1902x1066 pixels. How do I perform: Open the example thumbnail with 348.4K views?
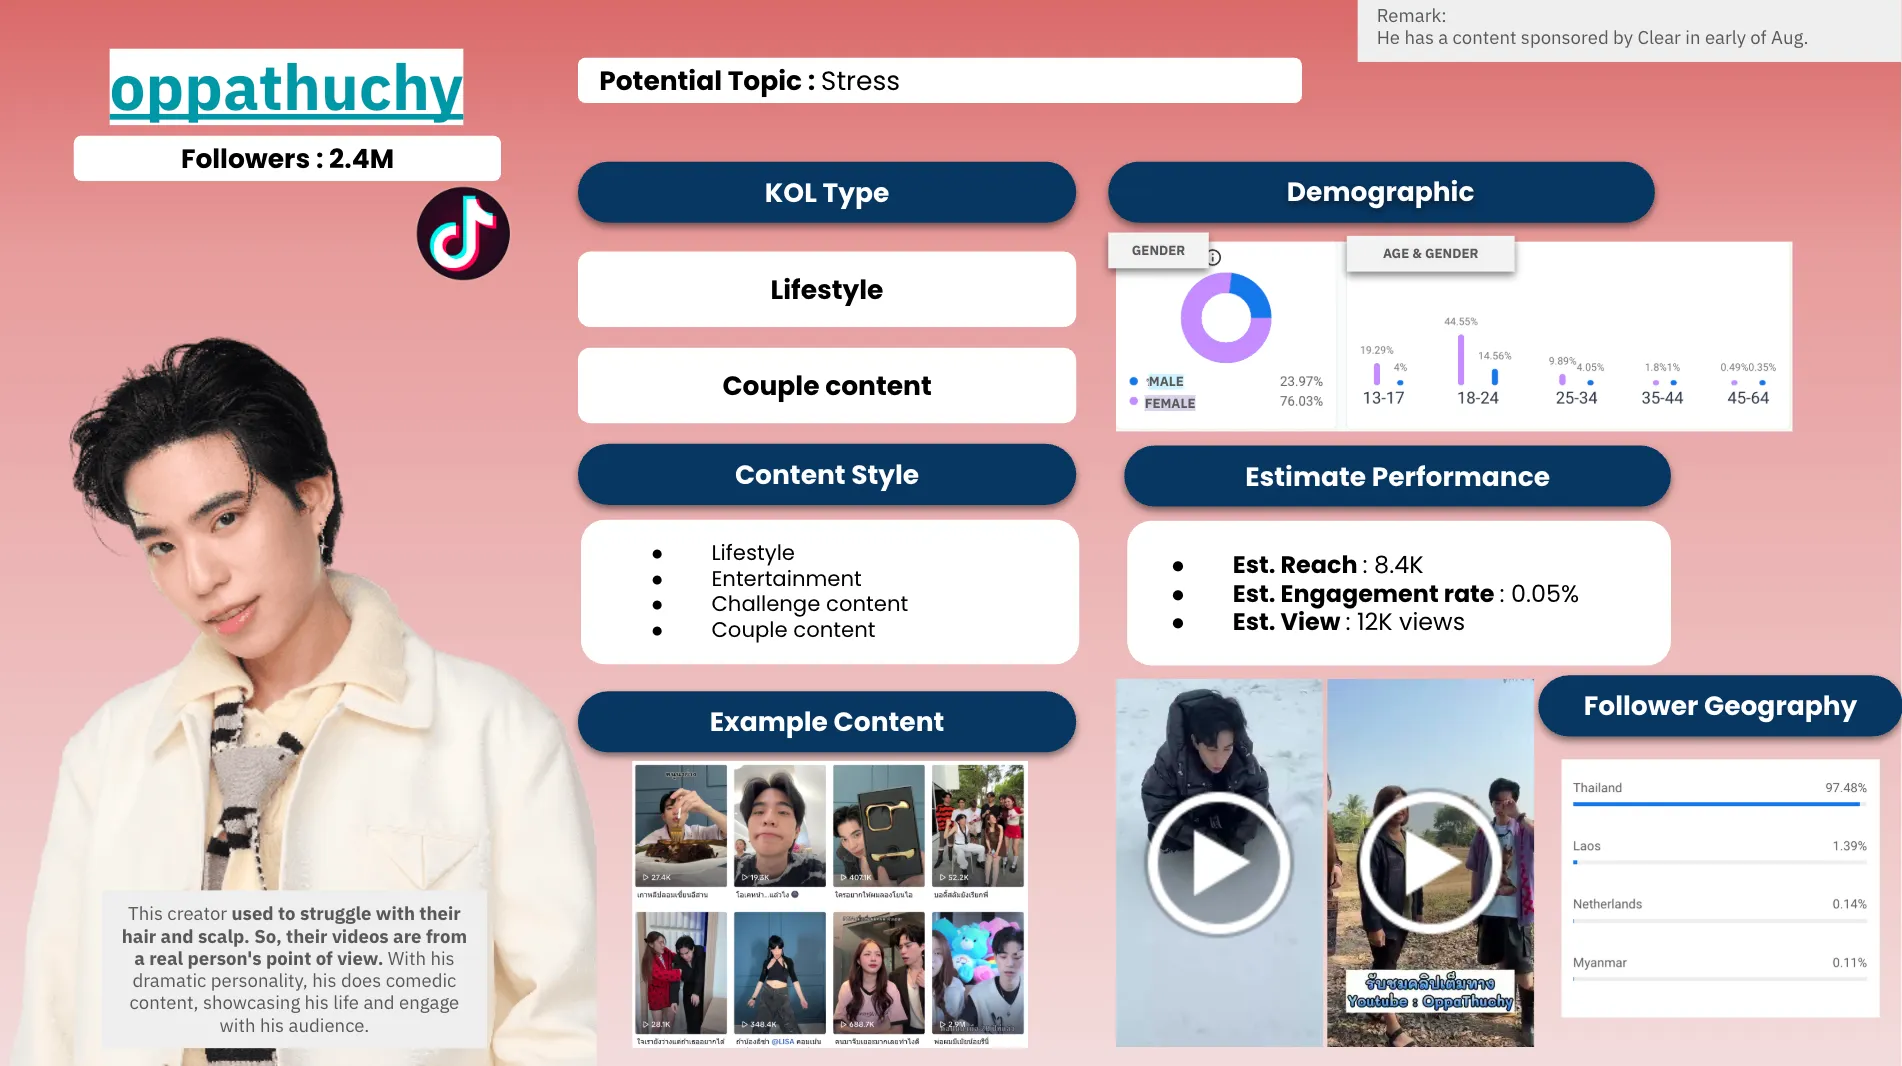coord(780,973)
